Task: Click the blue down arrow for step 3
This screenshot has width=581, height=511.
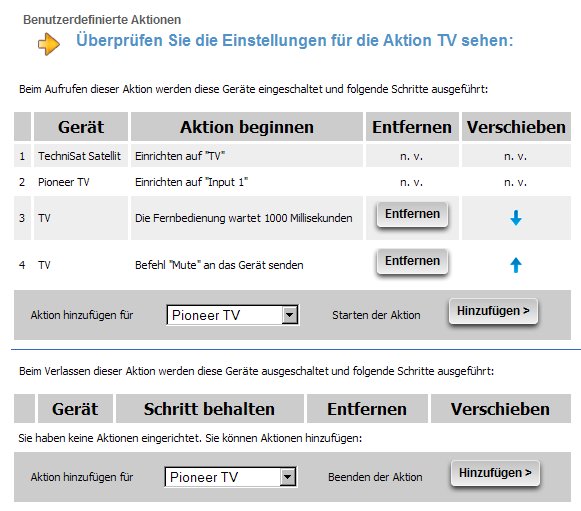Action: 516,218
